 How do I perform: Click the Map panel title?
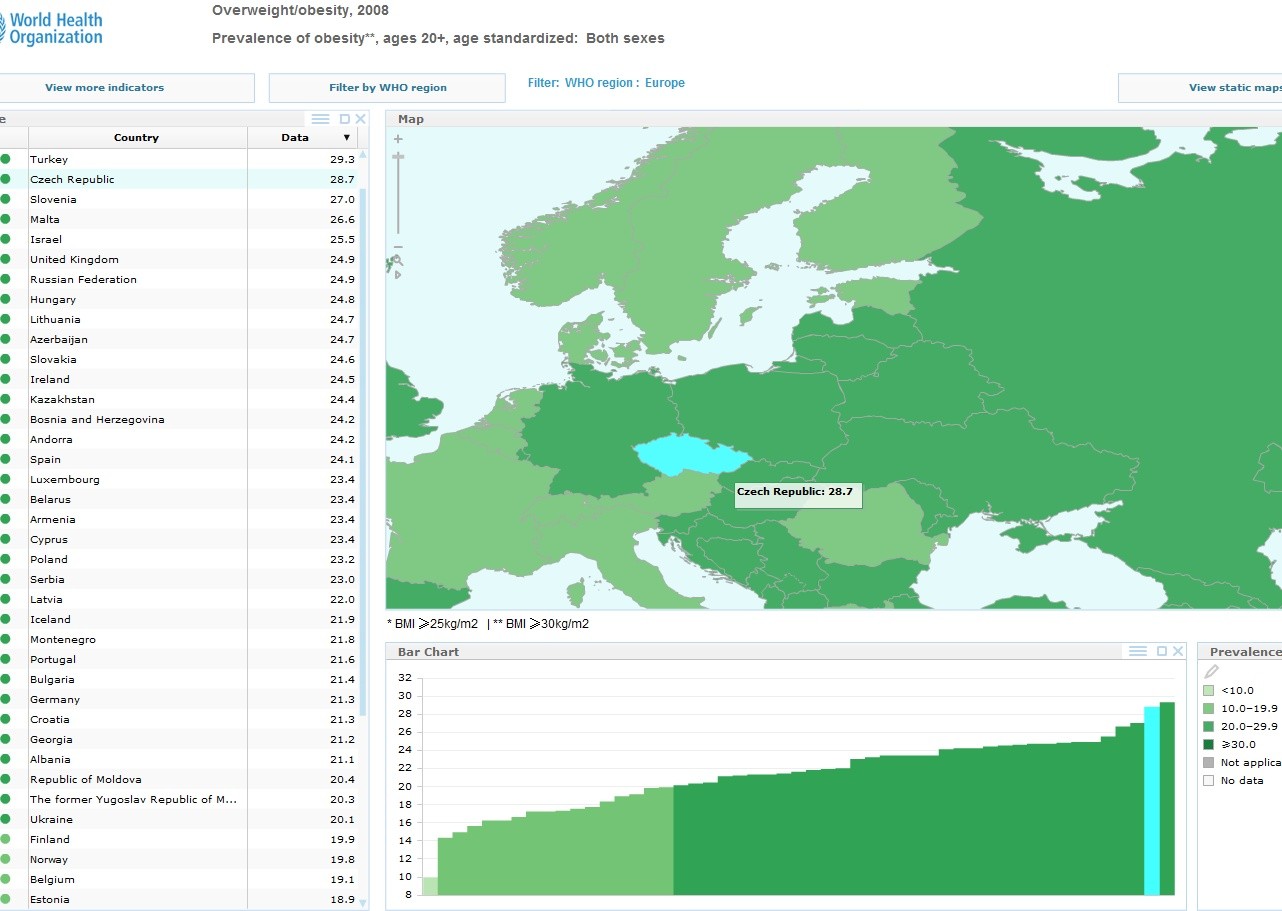[x=411, y=119]
